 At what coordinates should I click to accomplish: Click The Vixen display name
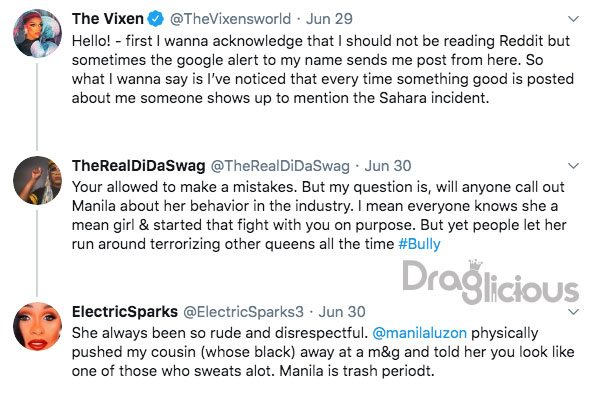pyautogui.click(x=108, y=19)
